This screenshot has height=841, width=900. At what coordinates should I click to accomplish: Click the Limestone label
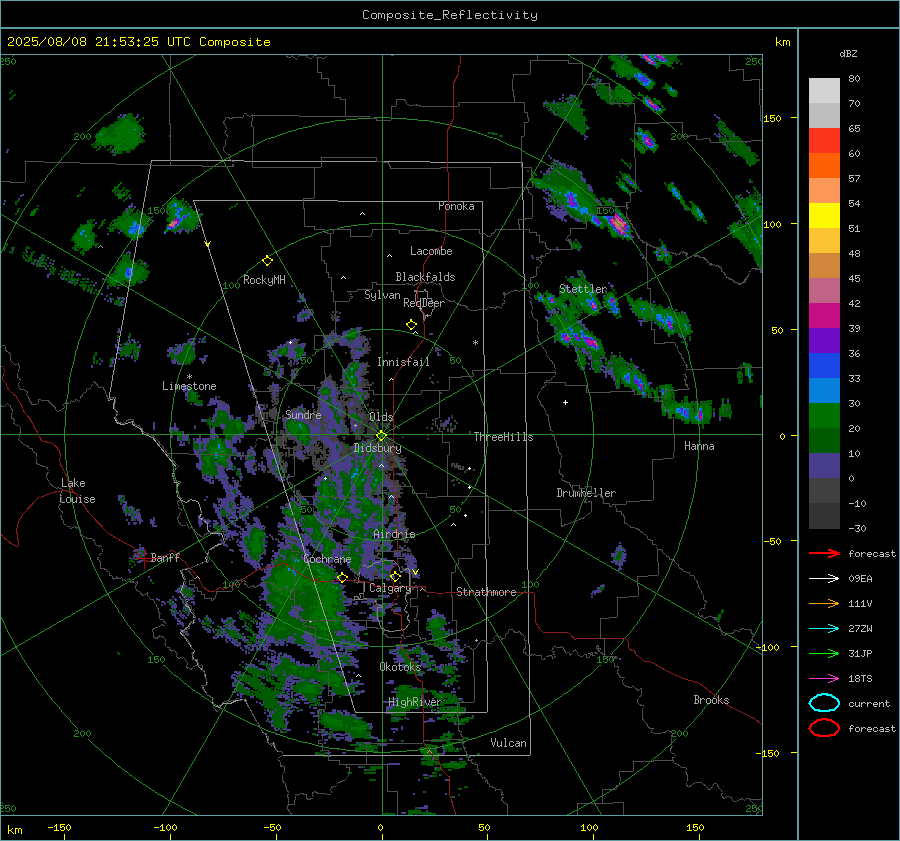[189, 386]
